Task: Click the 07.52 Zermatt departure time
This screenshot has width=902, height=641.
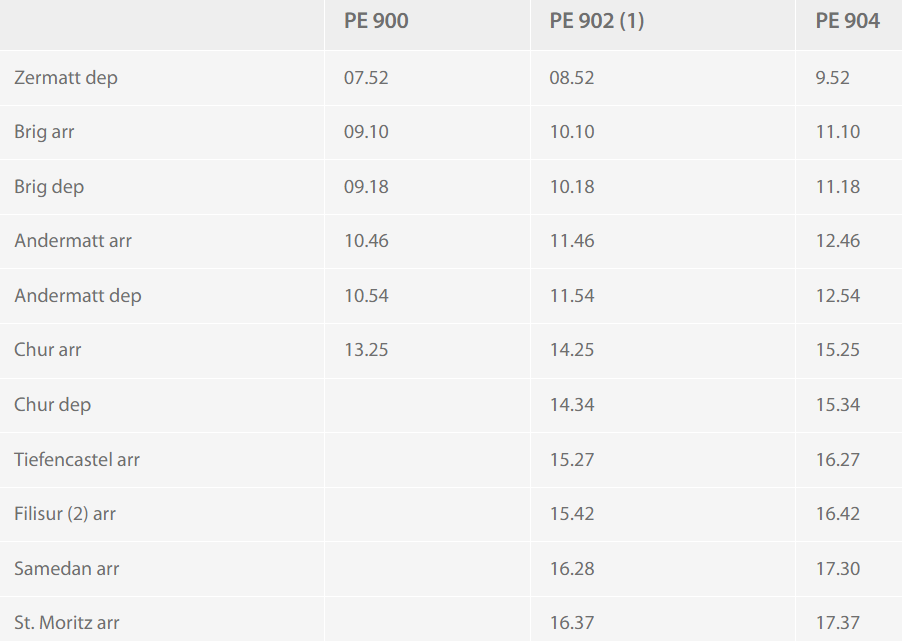Action: click(x=366, y=77)
